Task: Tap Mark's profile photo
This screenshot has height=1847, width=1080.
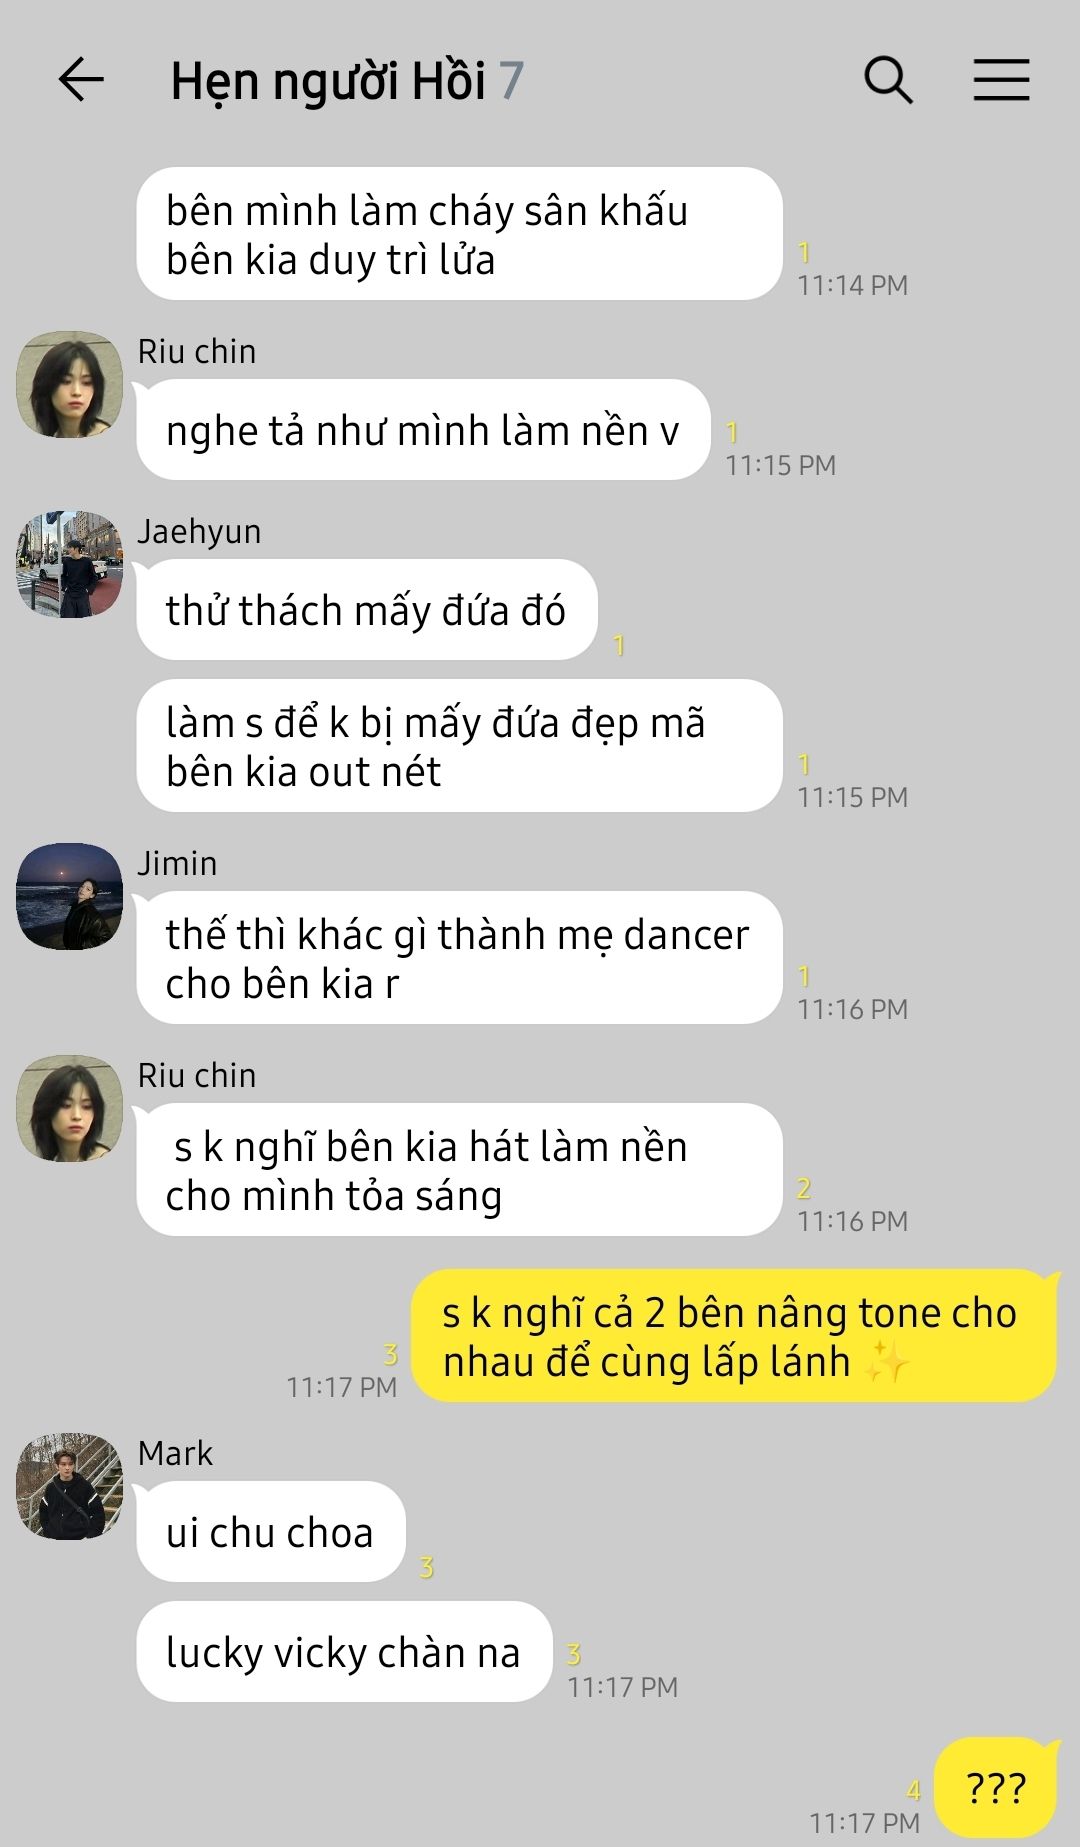Action: tap(69, 1486)
